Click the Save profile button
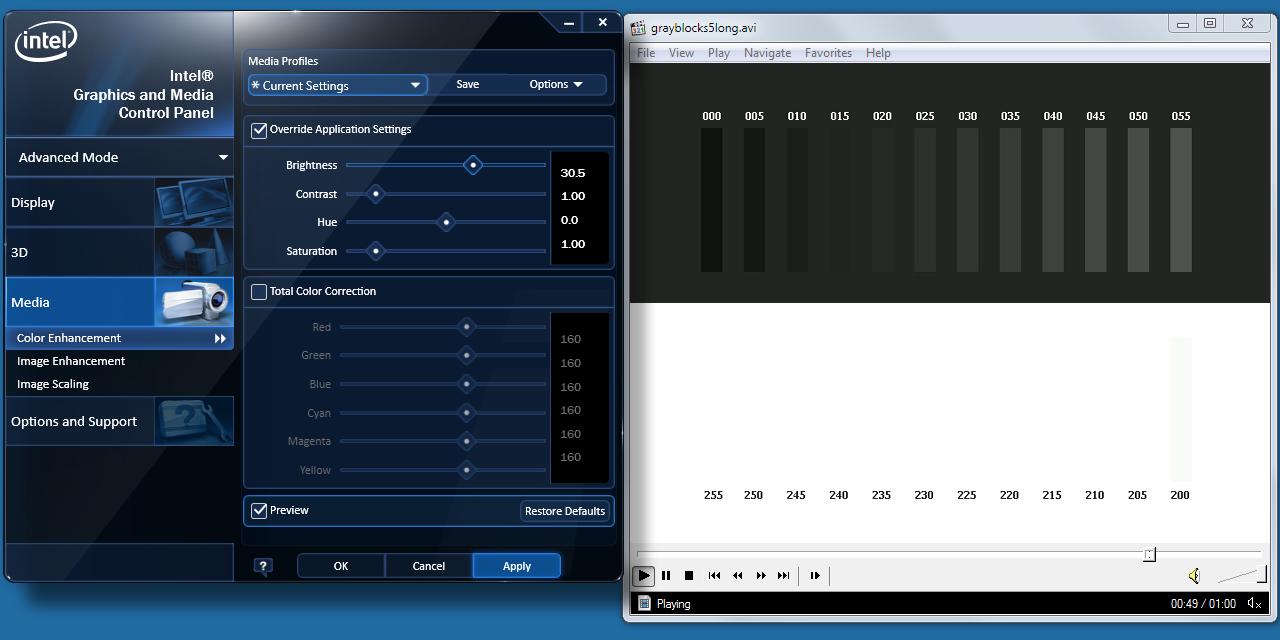This screenshot has height=640, width=1280. click(468, 85)
